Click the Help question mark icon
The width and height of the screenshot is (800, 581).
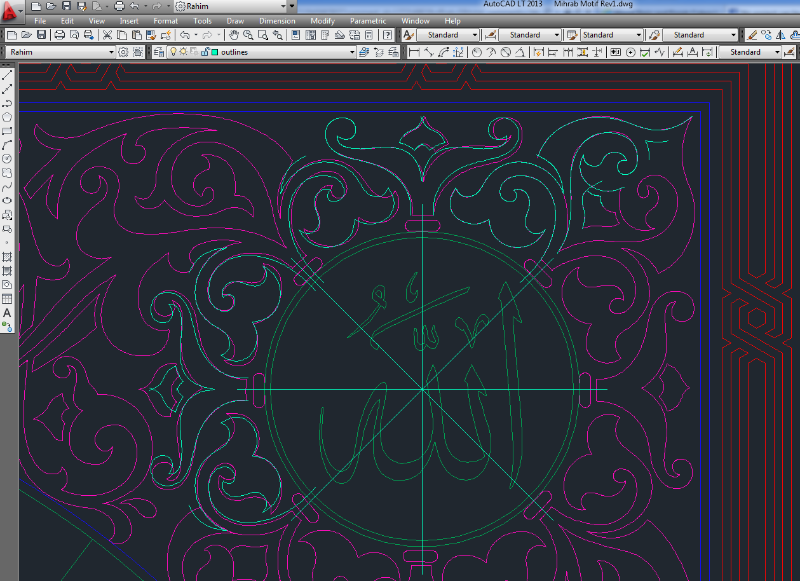[x=388, y=35]
